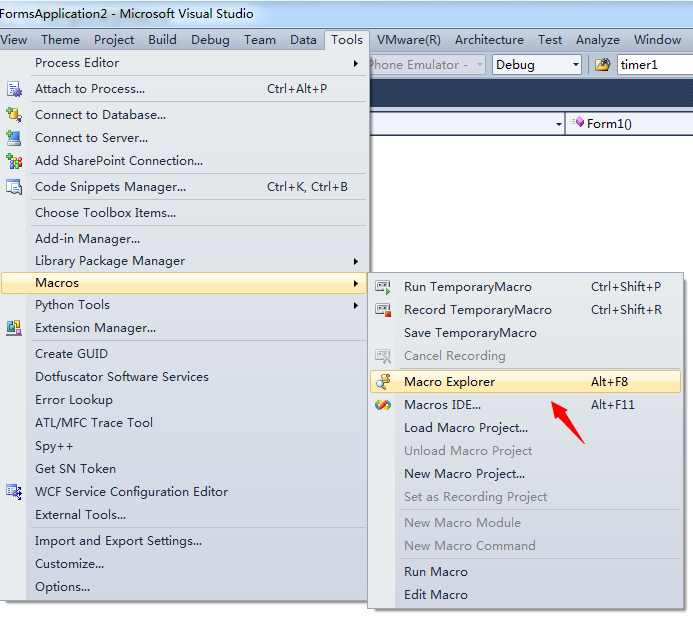693x629 pixels.
Task: Open the Test menu
Action: click(550, 40)
